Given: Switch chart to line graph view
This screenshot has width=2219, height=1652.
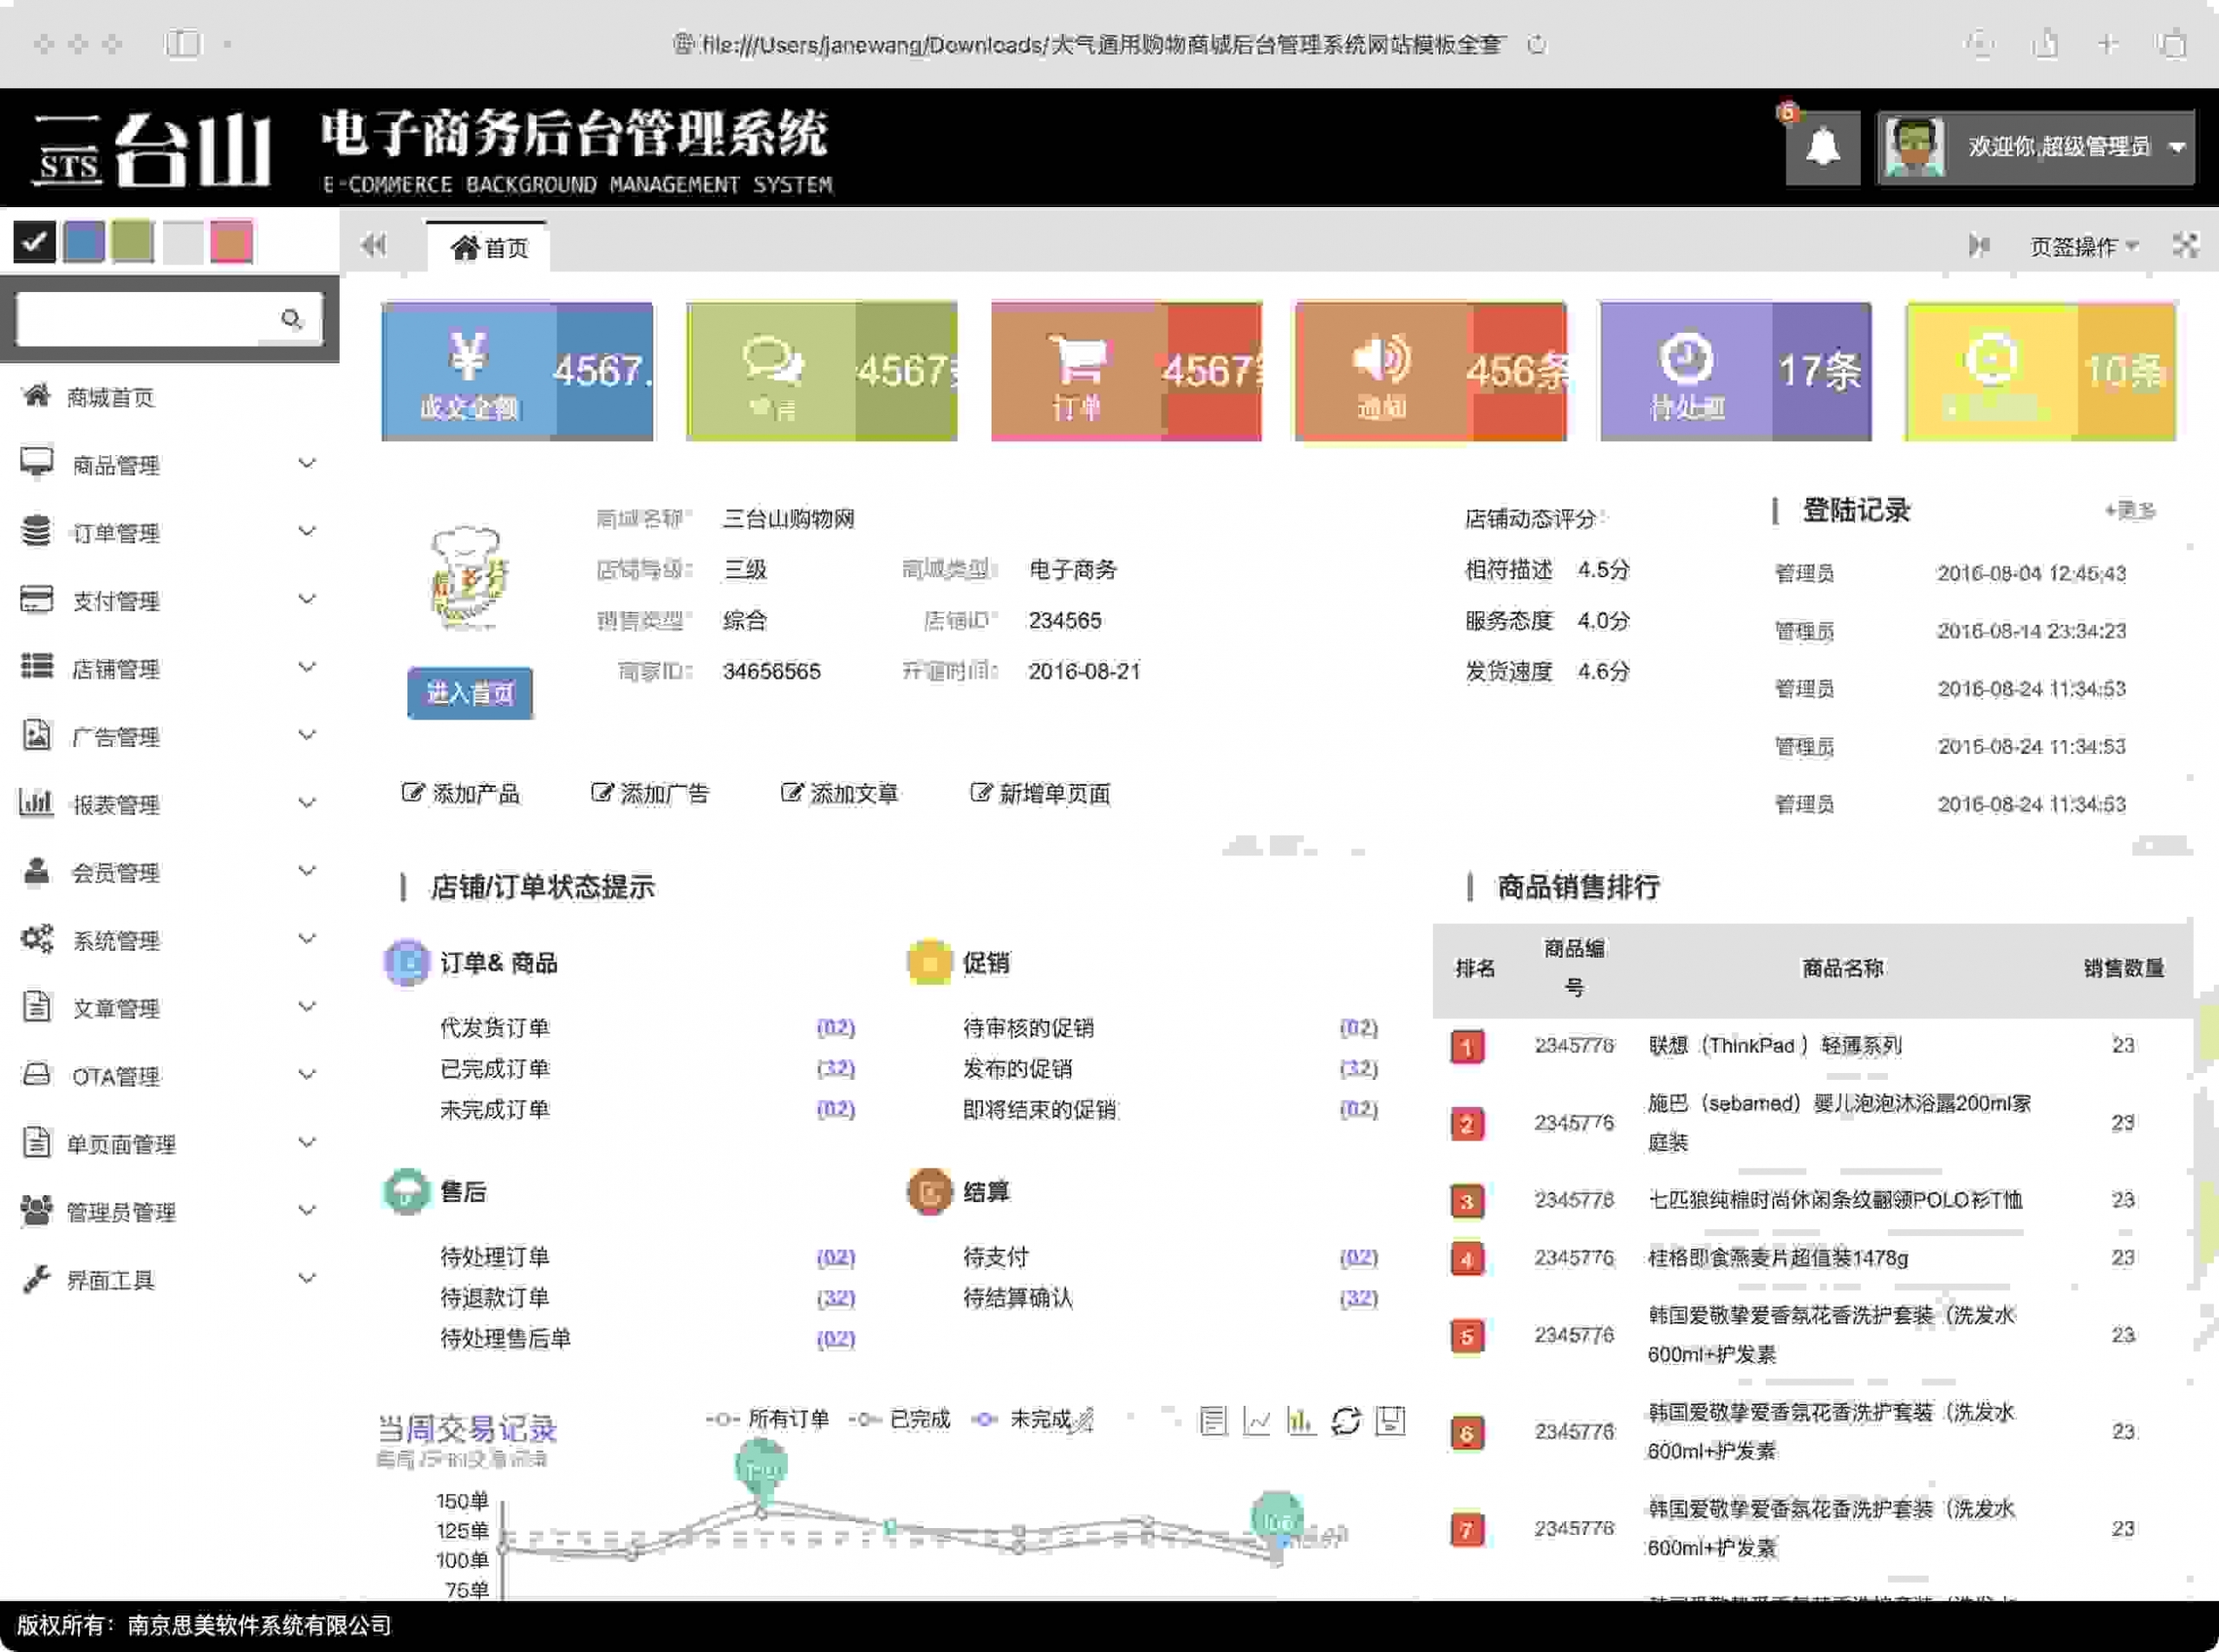Looking at the screenshot, I should tap(1257, 1420).
